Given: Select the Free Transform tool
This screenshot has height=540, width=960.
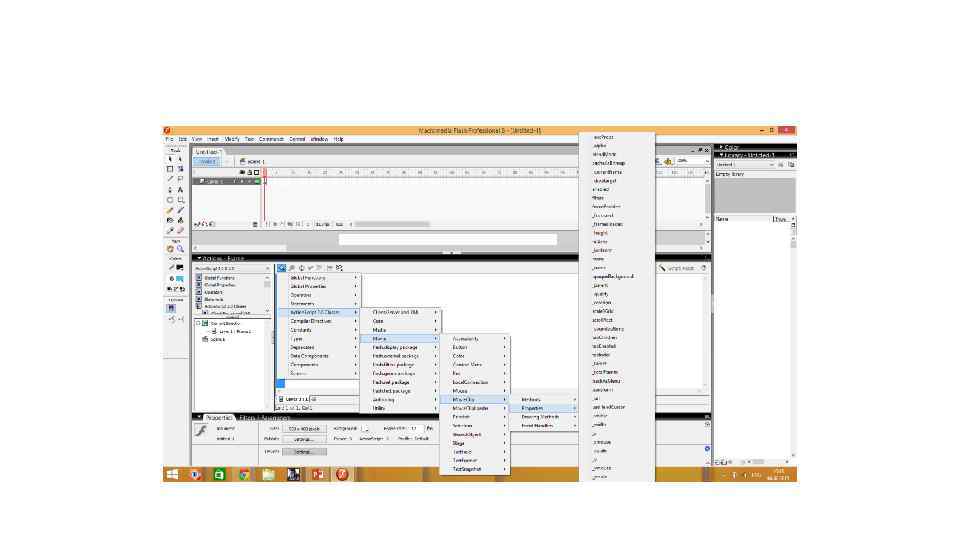Looking at the screenshot, I should coord(170,169).
